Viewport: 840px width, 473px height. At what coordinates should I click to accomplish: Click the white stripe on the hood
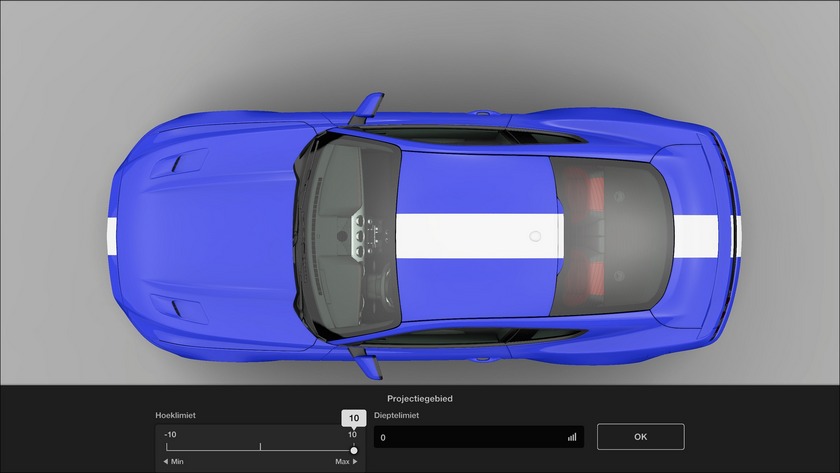tap(112, 234)
